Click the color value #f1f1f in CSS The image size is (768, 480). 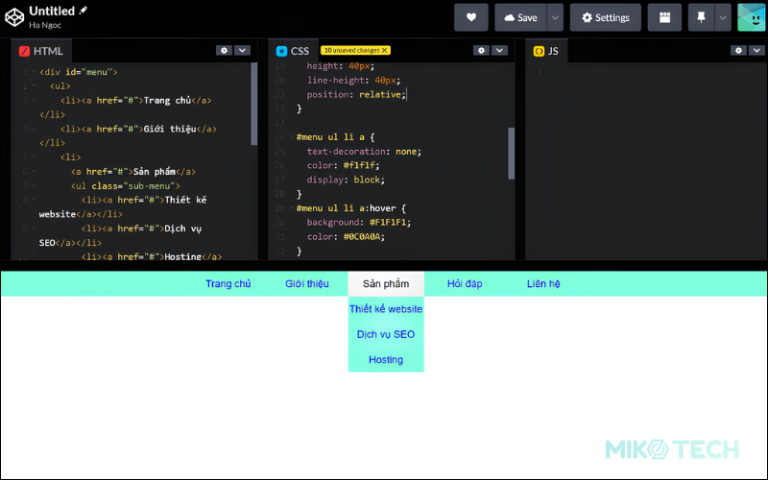click(360, 166)
